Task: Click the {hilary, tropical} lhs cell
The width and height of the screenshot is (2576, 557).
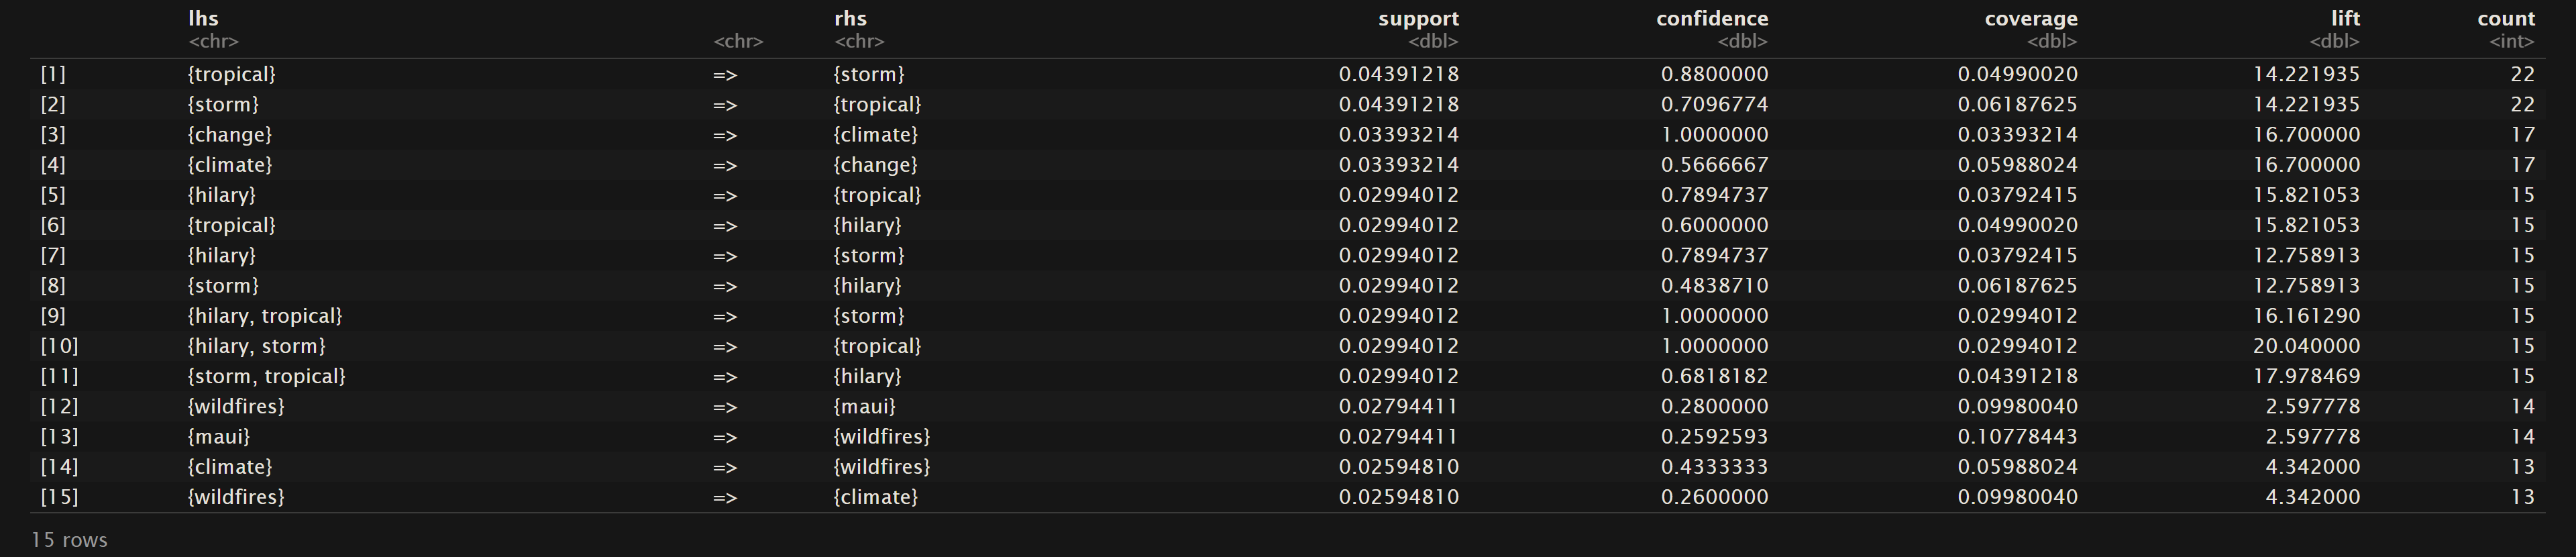Action: point(264,316)
